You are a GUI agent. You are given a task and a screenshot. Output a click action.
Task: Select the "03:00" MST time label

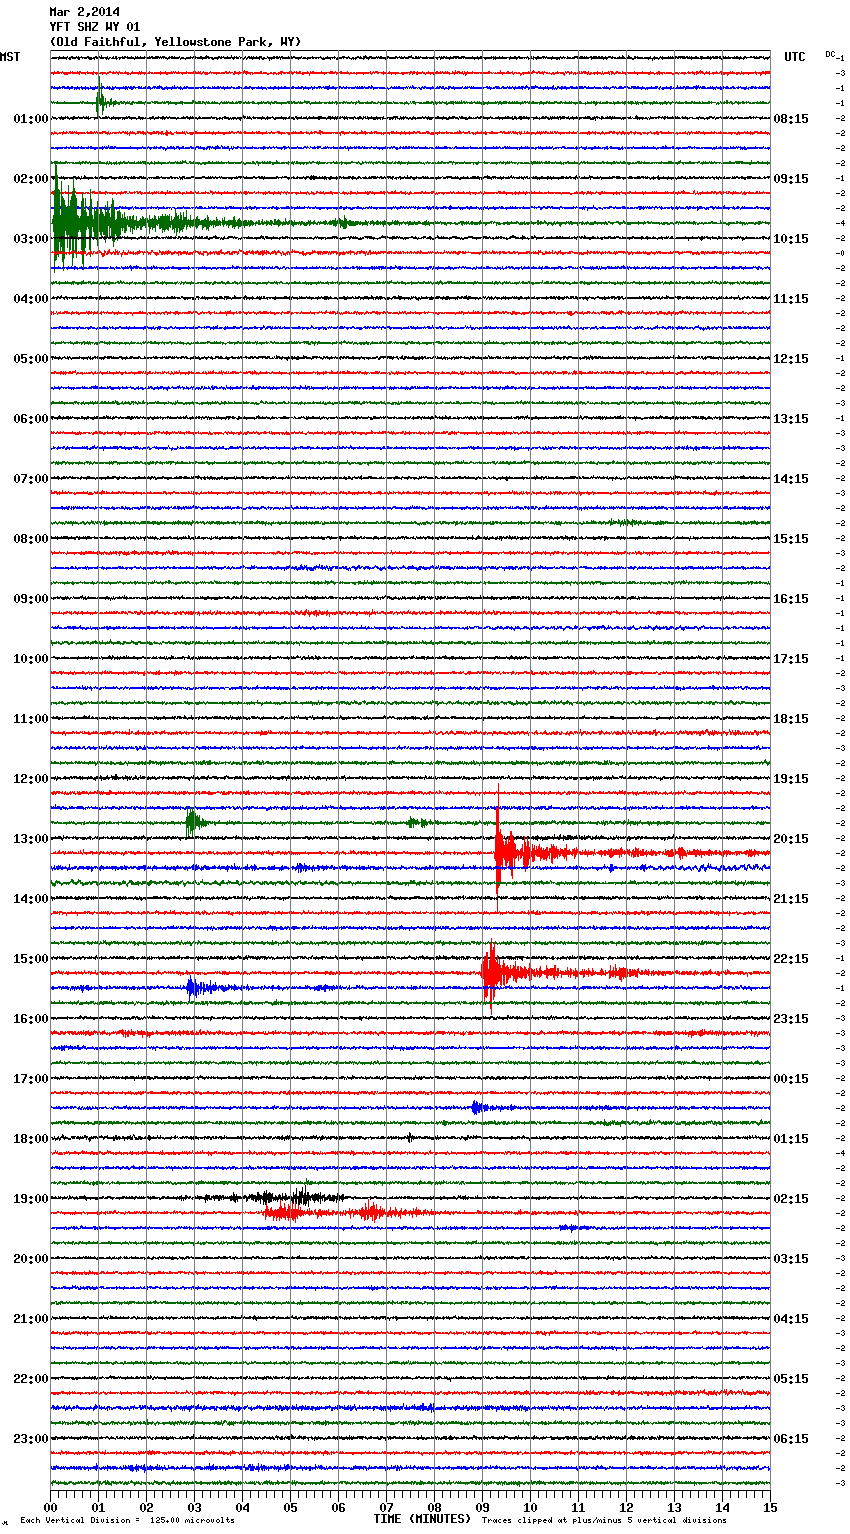30,239
